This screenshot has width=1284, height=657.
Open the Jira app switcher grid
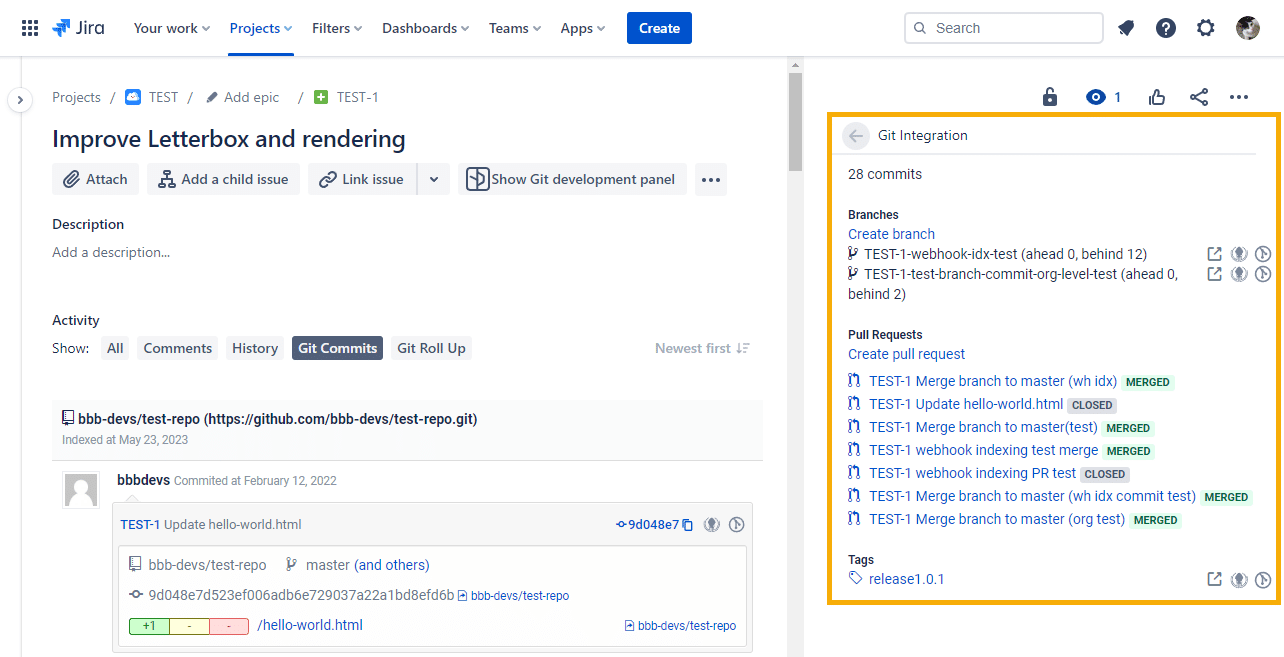tap(30, 28)
